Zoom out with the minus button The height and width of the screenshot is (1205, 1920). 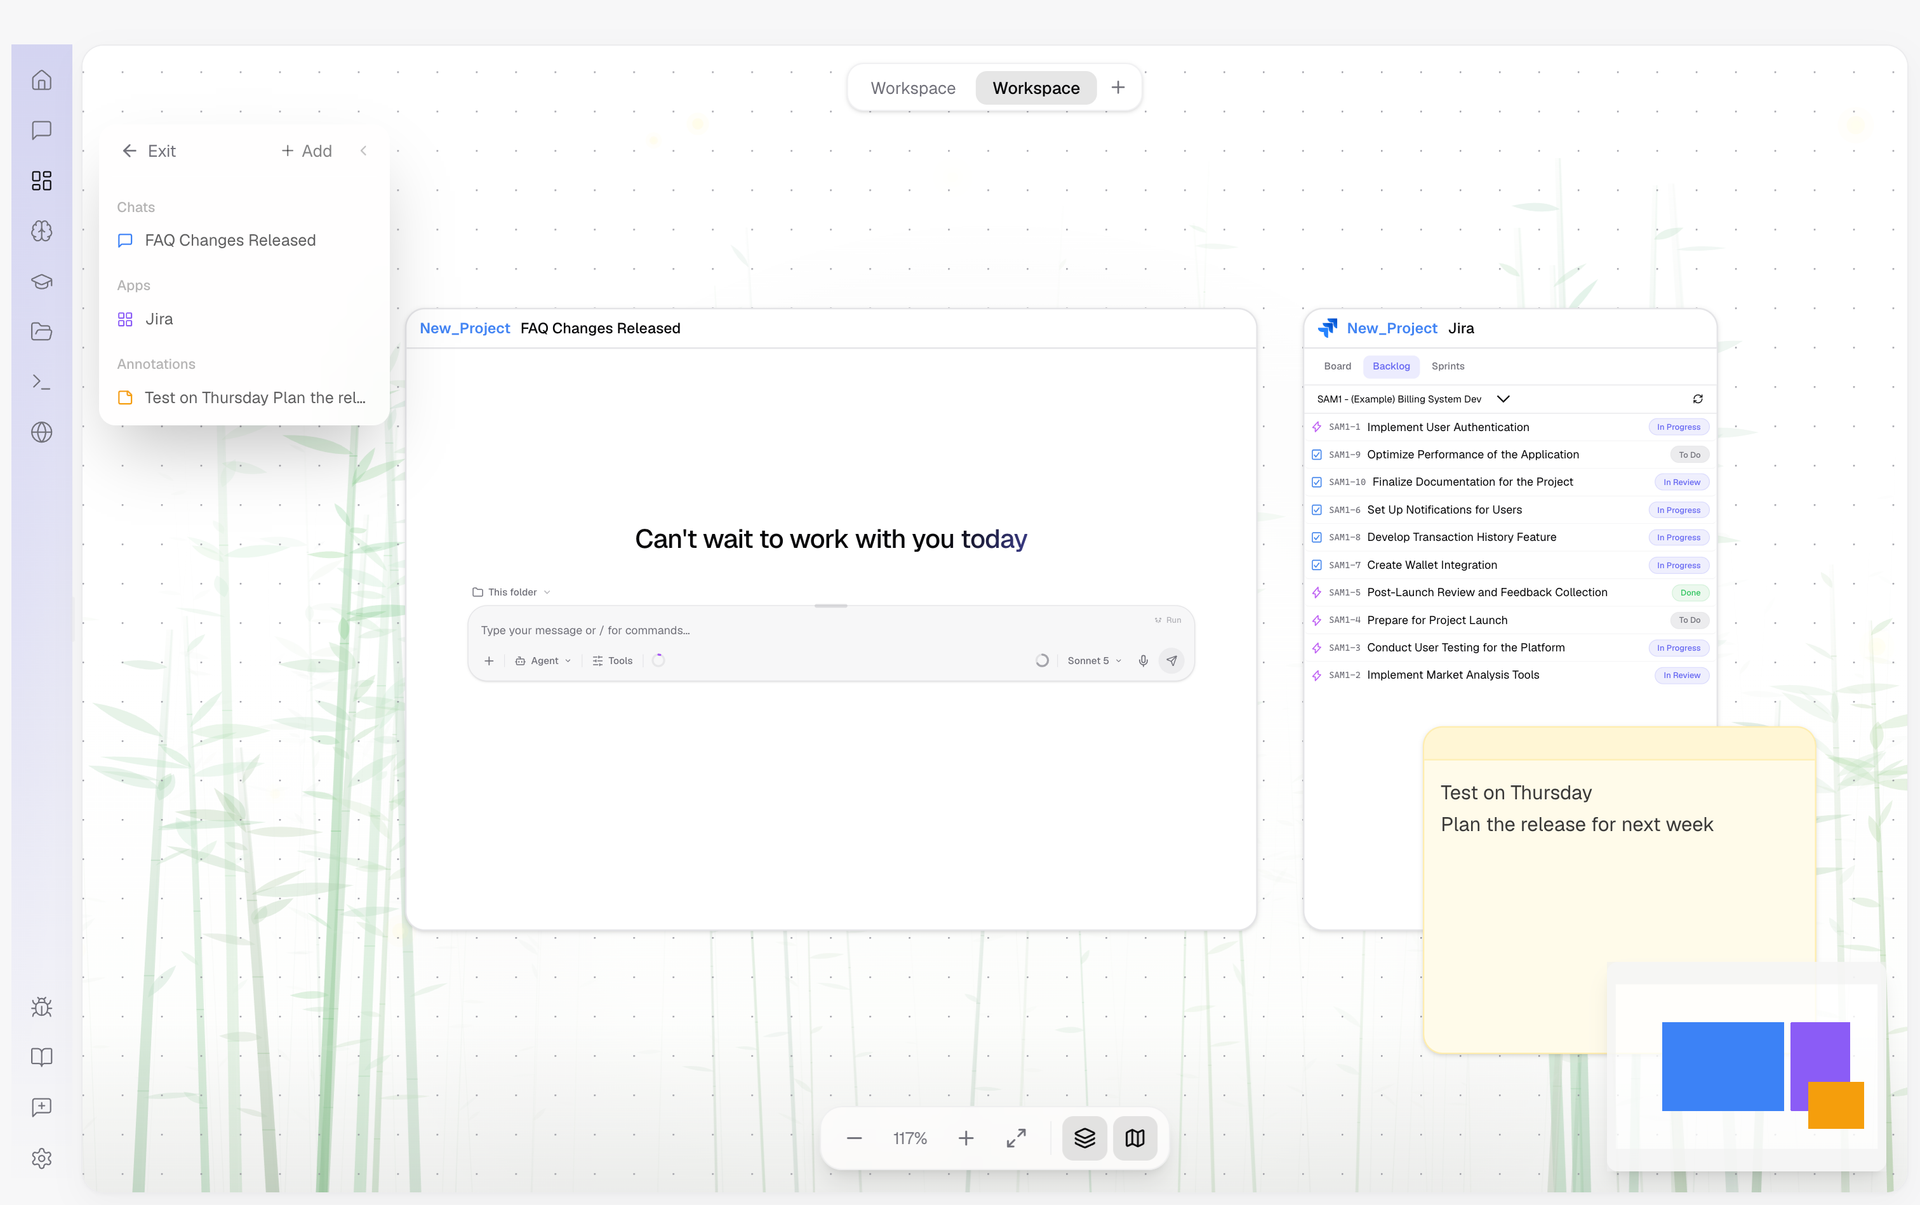pos(854,1138)
